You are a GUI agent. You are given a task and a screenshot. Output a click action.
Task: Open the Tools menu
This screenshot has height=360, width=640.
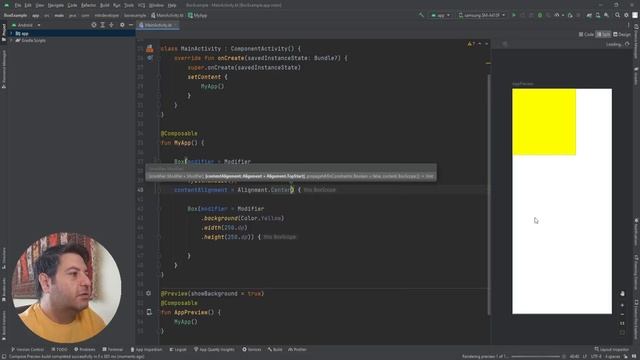click(x=129, y=5)
